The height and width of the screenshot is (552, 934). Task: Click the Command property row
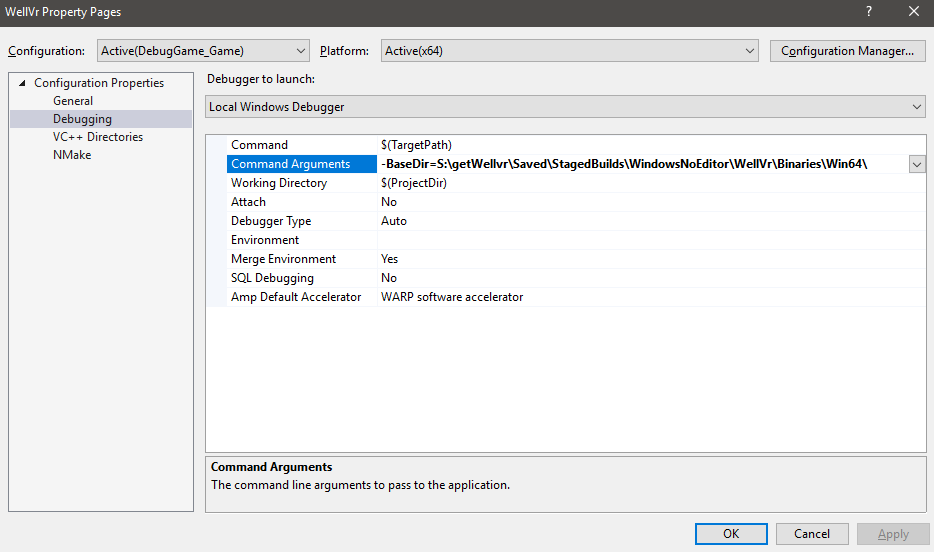point(259,145)
